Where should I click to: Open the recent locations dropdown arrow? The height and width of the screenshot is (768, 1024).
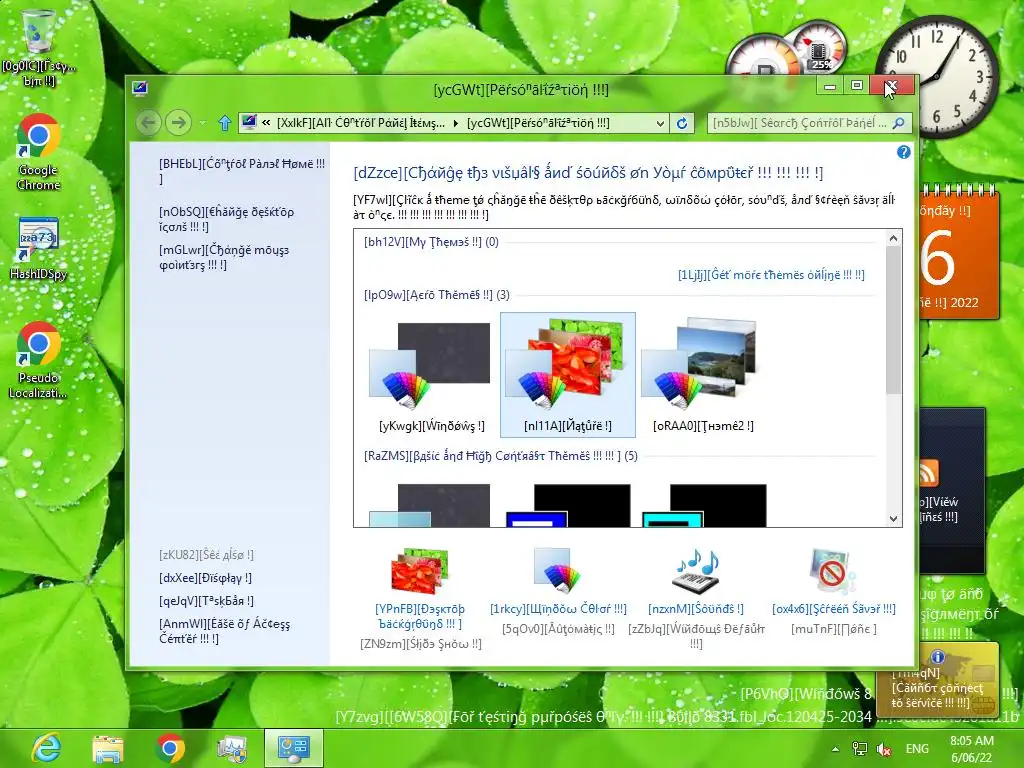pyautogui.click(x=202, y=123)
